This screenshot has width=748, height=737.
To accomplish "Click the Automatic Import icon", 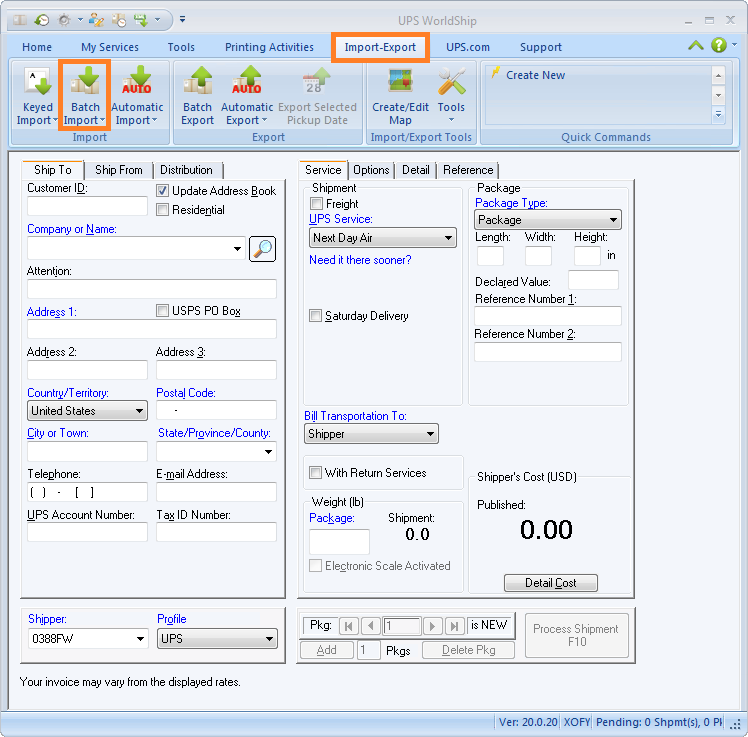I will (x=137, y=80).
